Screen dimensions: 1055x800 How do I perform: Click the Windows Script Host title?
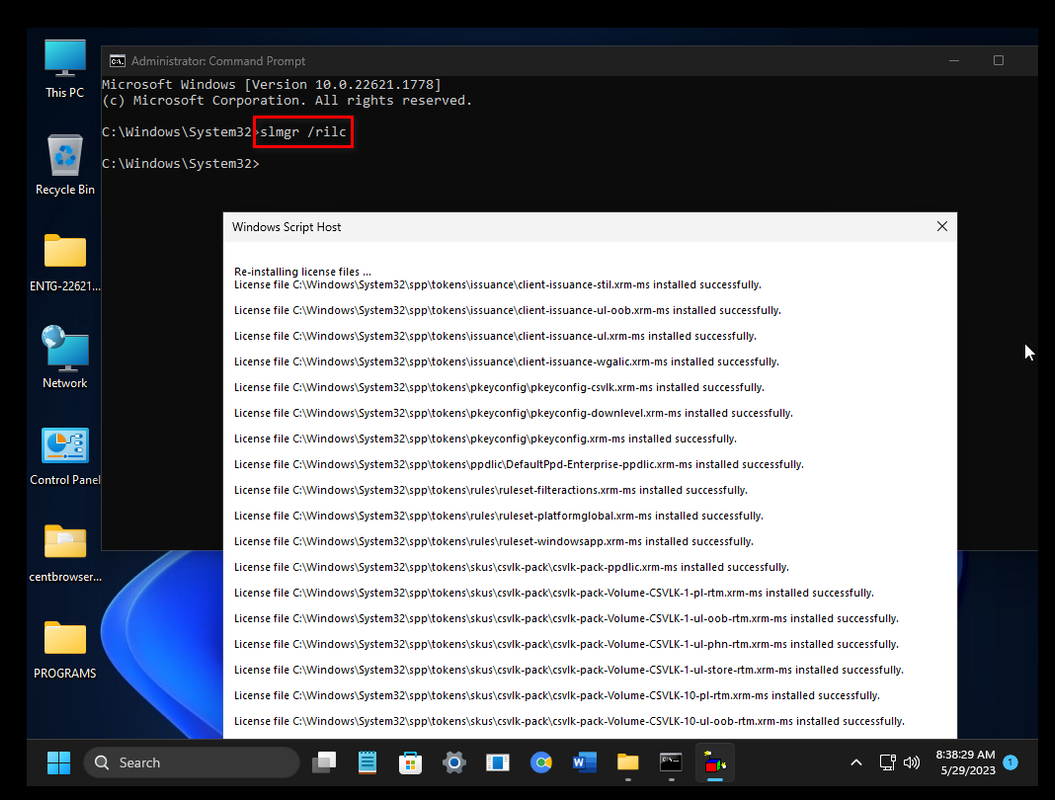287,227
